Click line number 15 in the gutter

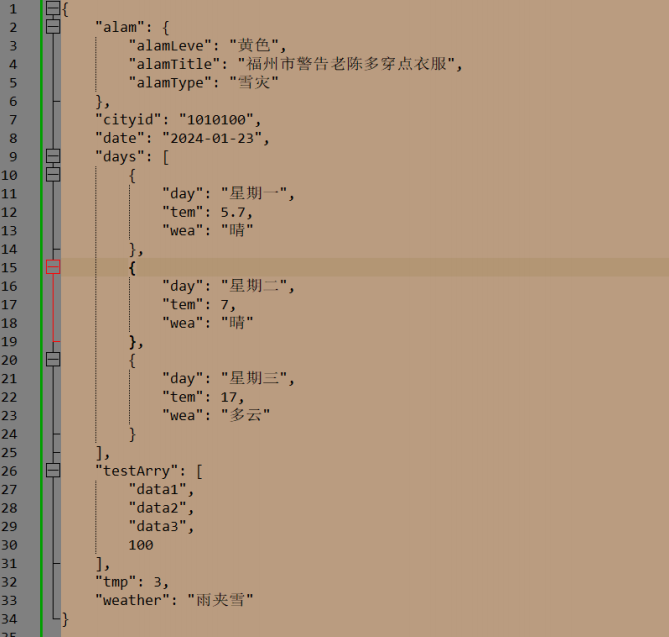coord(9,268)
